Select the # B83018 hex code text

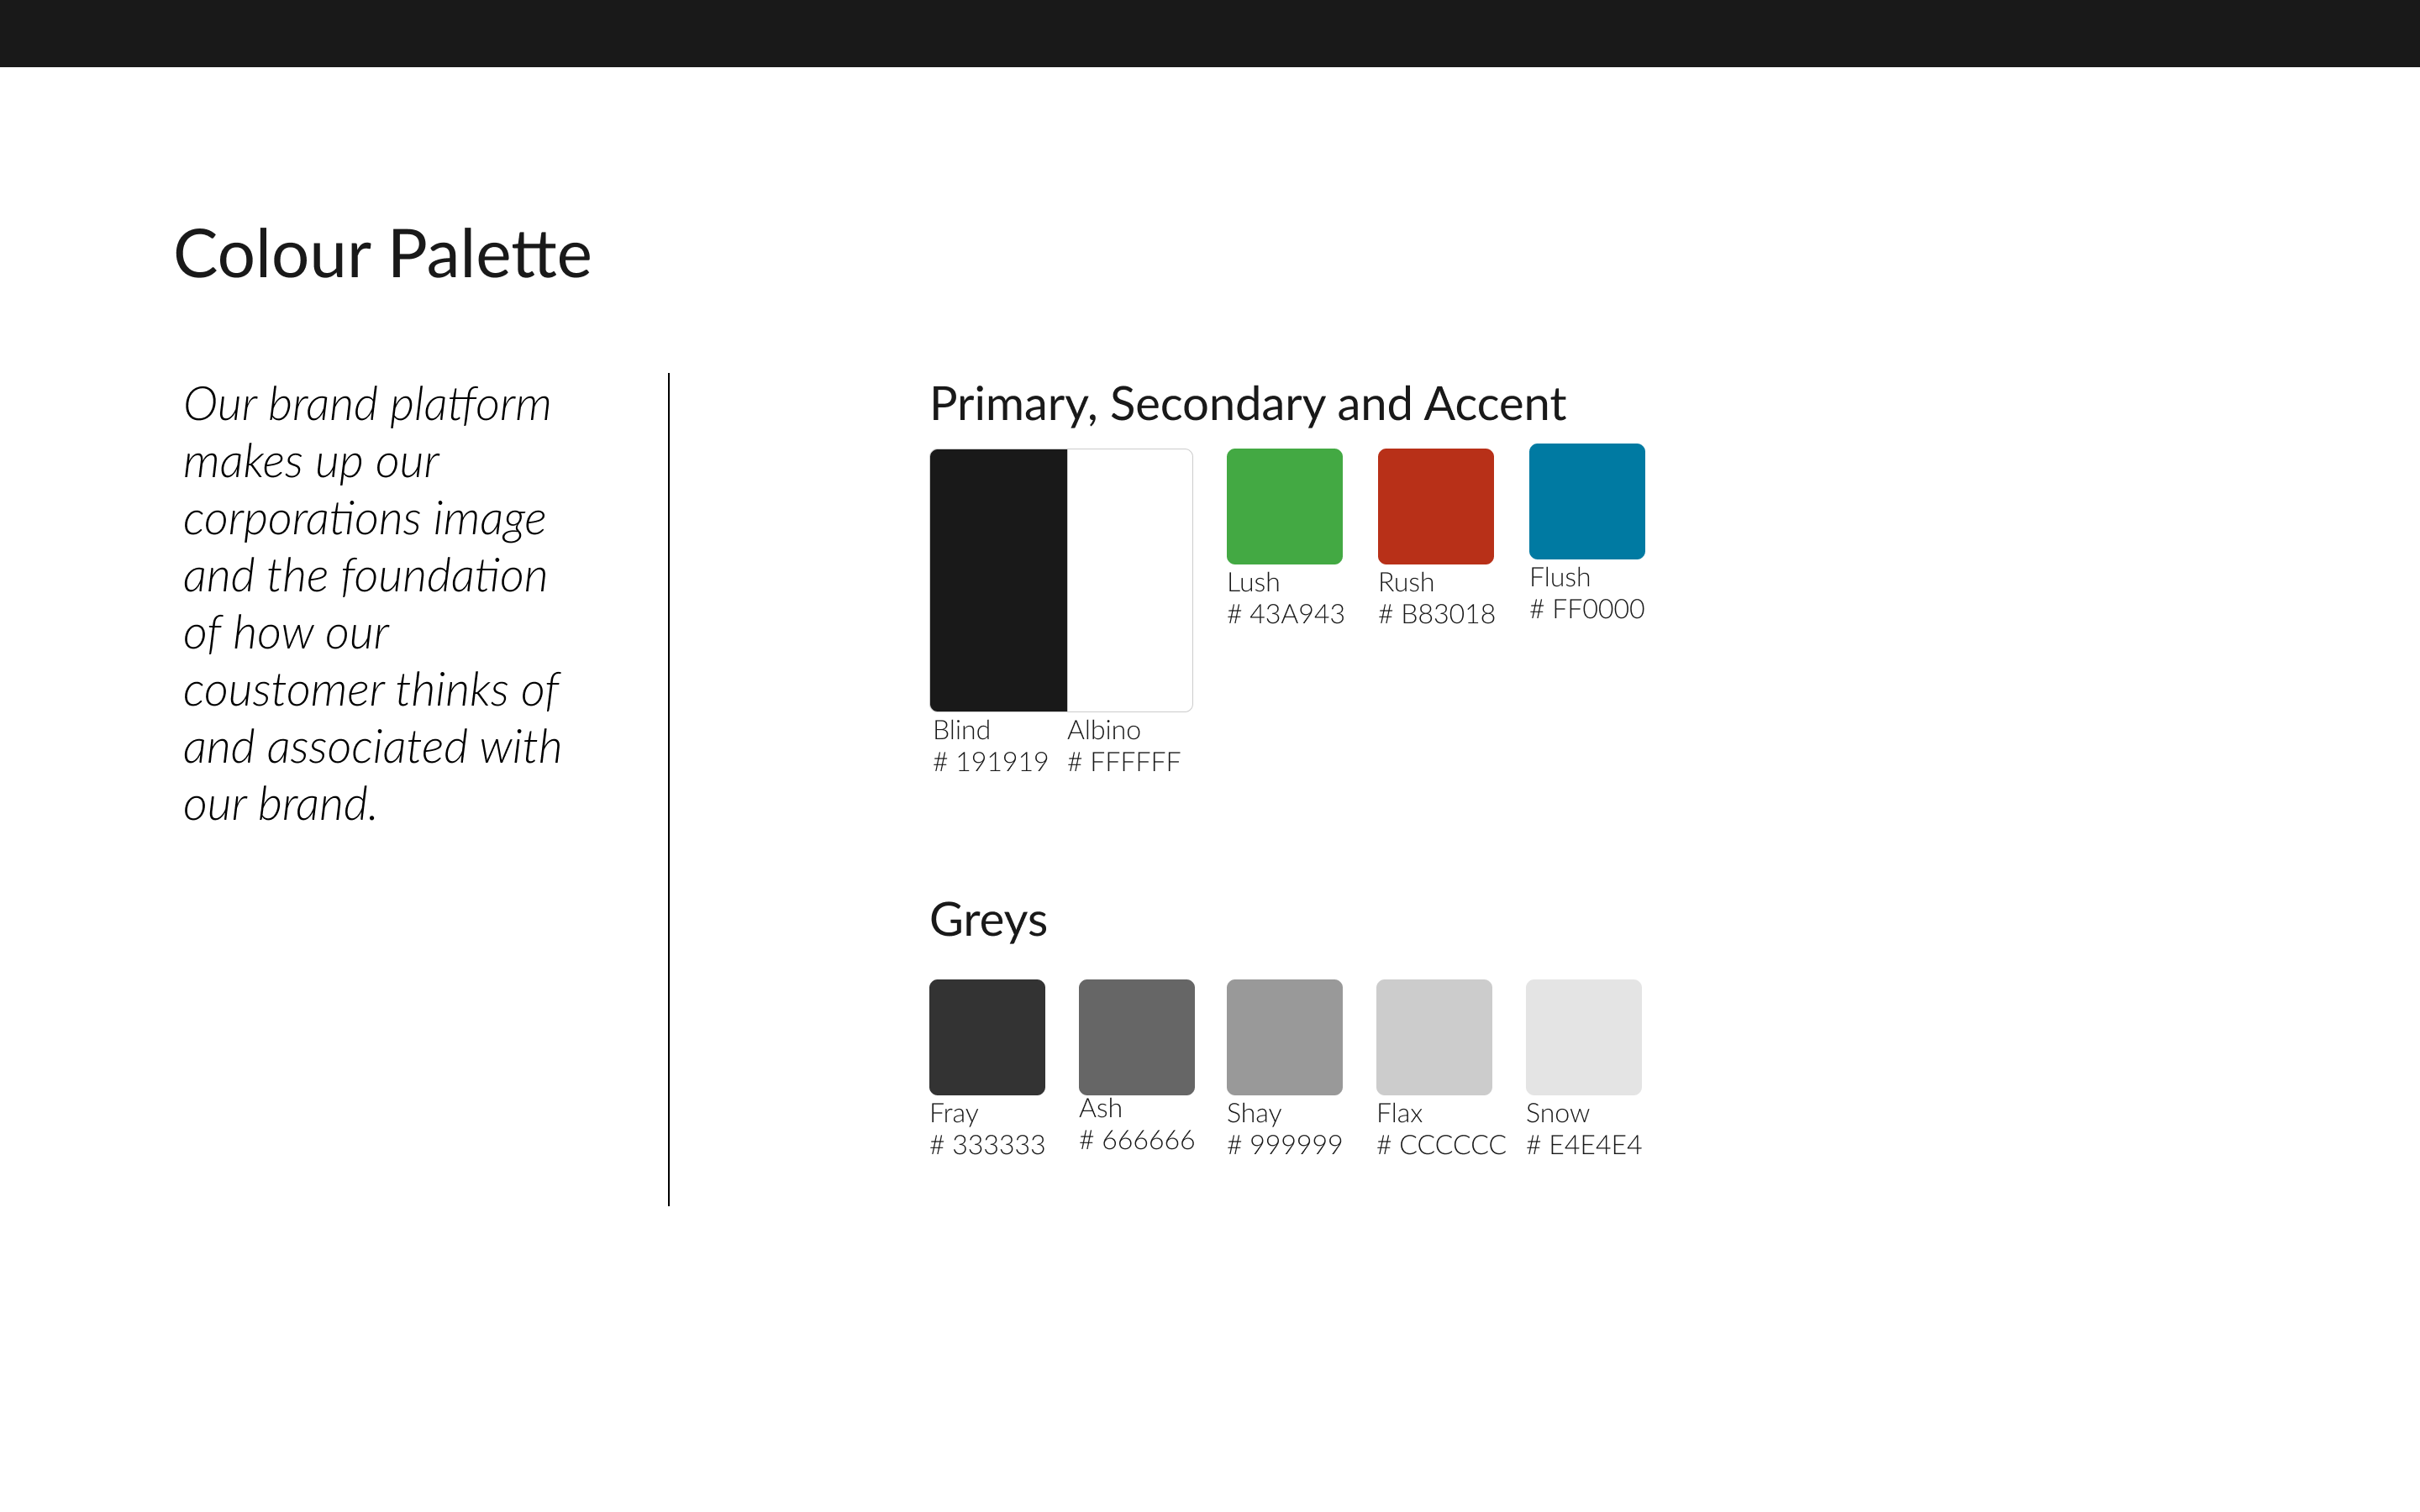1437,614
